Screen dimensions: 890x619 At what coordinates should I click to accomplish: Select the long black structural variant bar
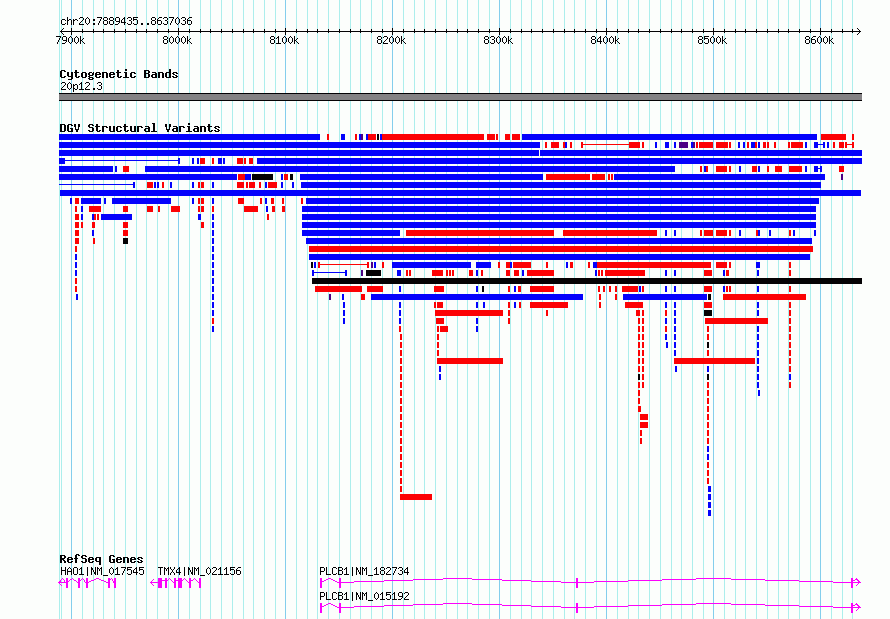587,281
